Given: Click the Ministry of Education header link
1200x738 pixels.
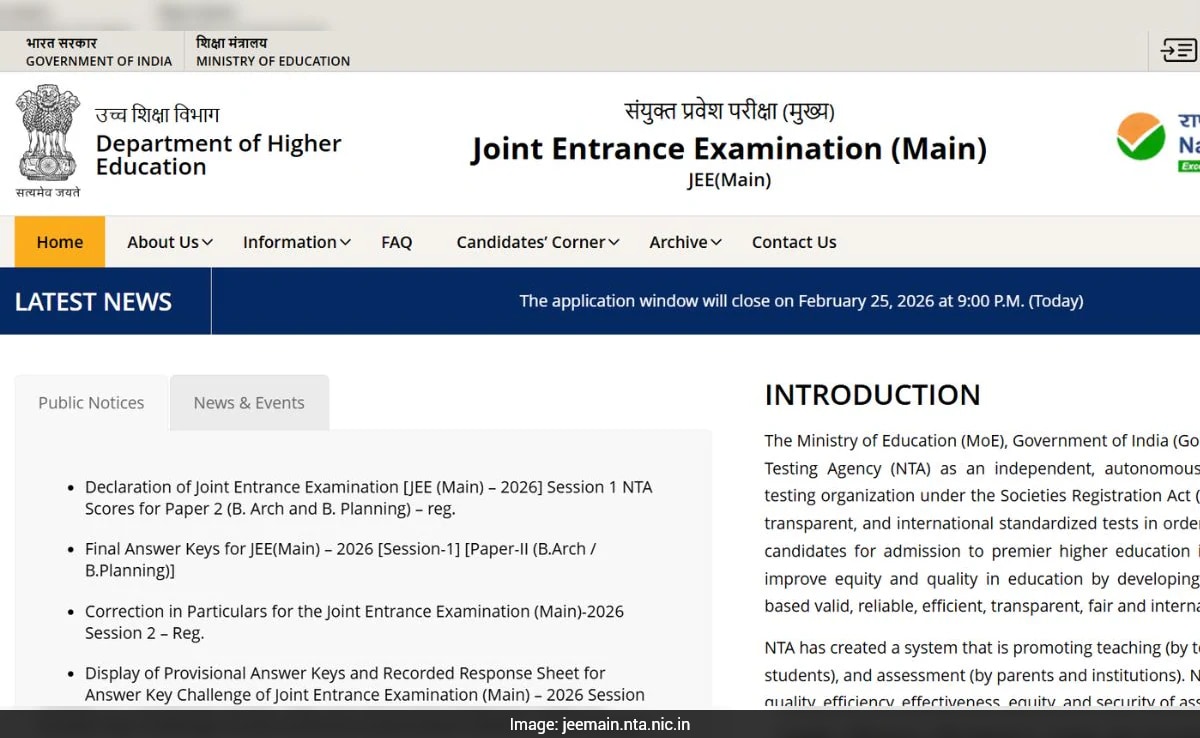Looking at the screenshot, I should click(x=273, y=52).
